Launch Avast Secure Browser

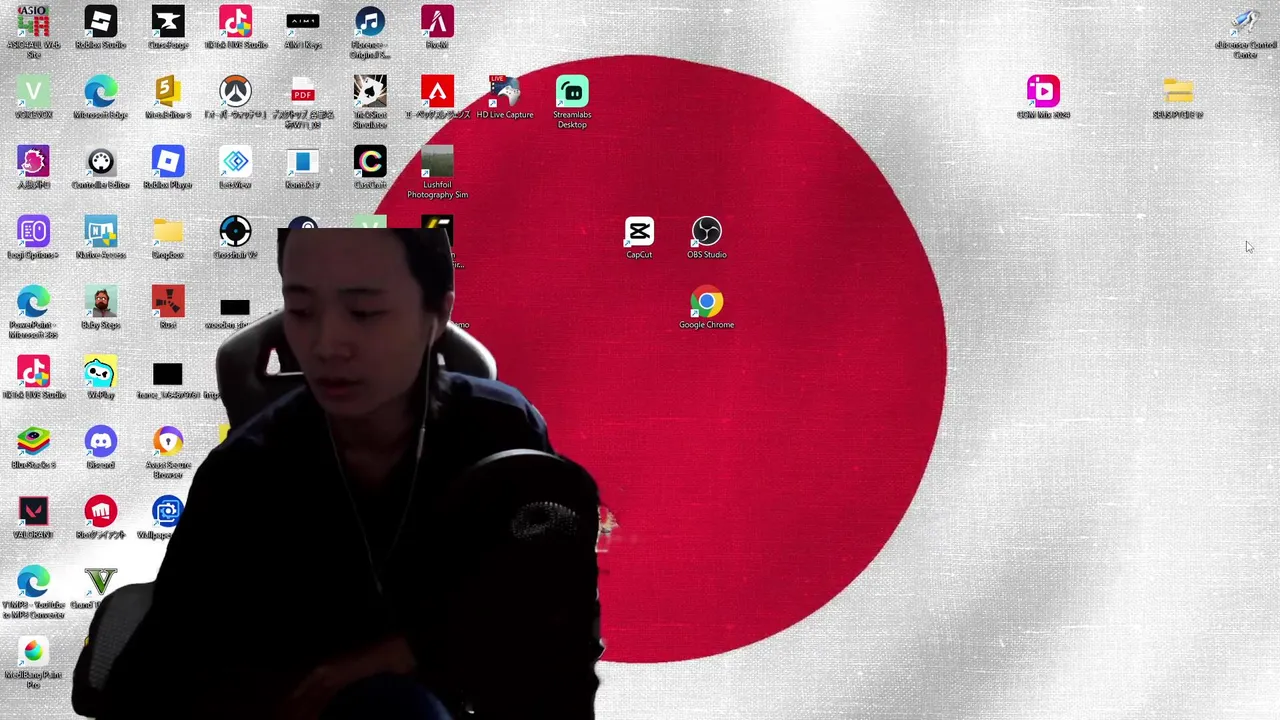pos(168,452)
